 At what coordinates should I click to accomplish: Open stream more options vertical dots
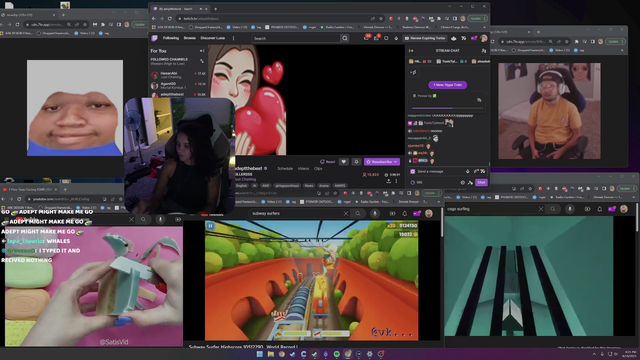pyautogui.click(x=396, y=181)
